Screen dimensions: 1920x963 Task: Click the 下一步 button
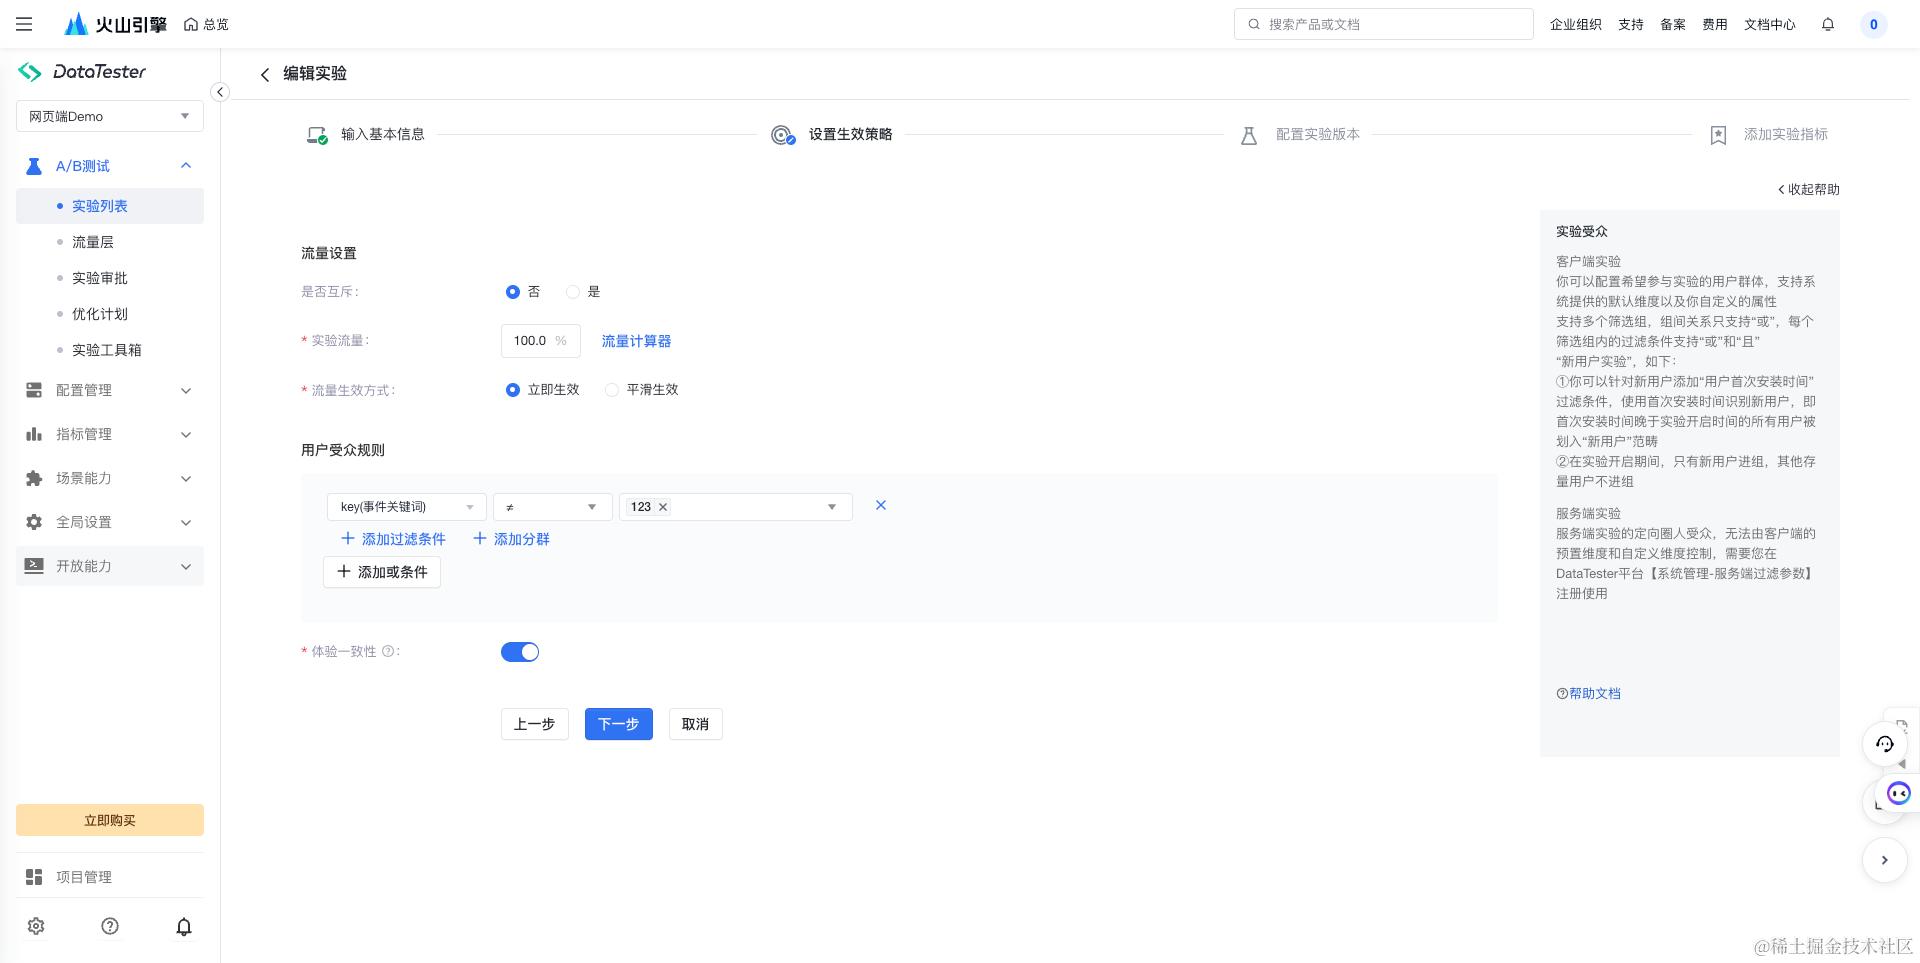pyautogui.click(x=619, y=724)
